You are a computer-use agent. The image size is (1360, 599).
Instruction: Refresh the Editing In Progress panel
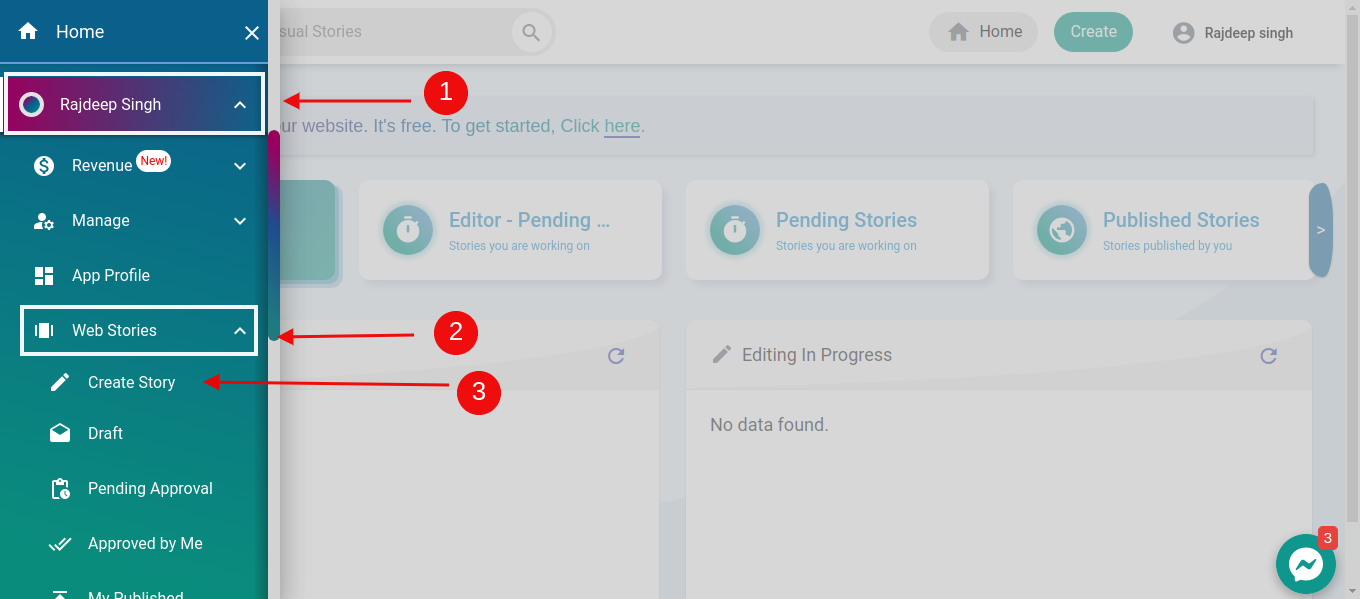click(x=1268, y=355)
